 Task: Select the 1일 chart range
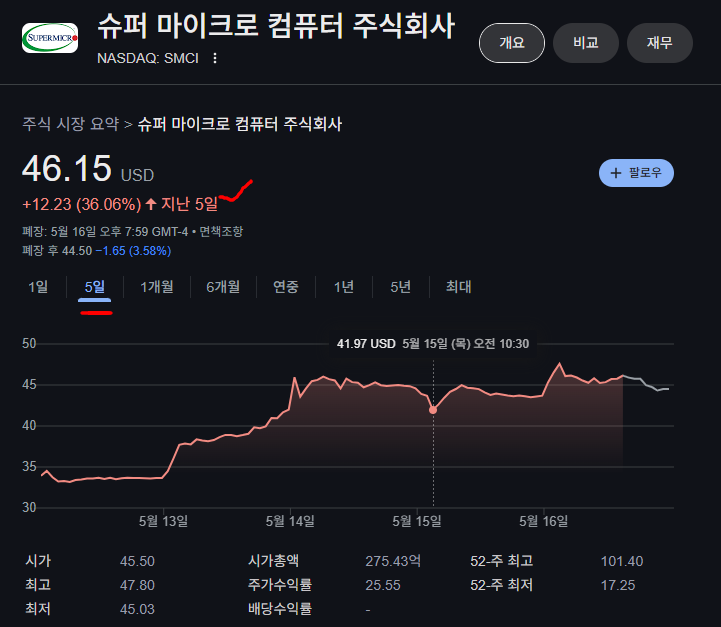point(38,287)
